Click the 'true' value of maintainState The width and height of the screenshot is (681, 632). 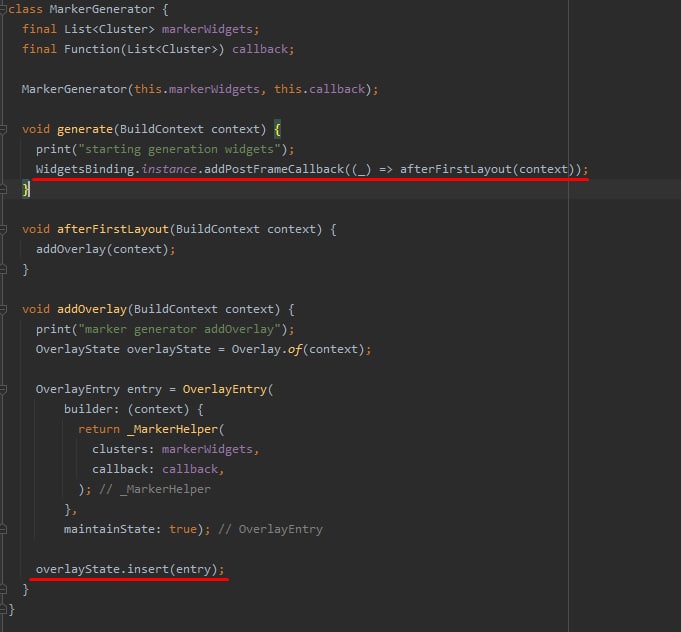[182, 529]
